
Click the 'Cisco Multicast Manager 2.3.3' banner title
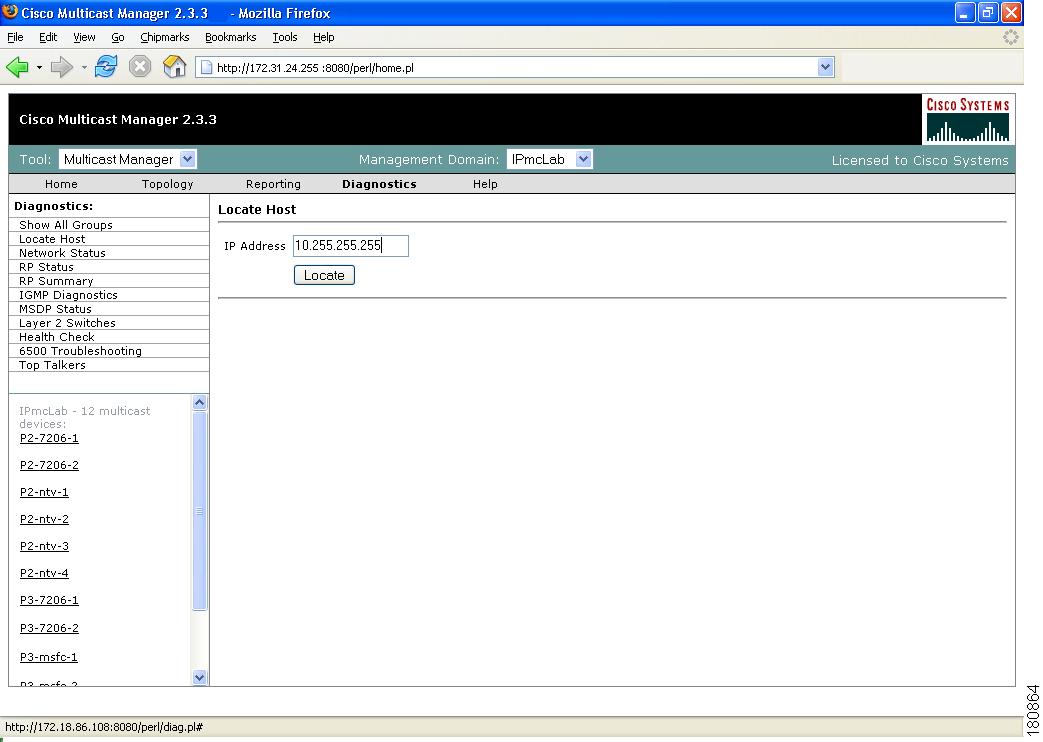click(x=118, y=120)
